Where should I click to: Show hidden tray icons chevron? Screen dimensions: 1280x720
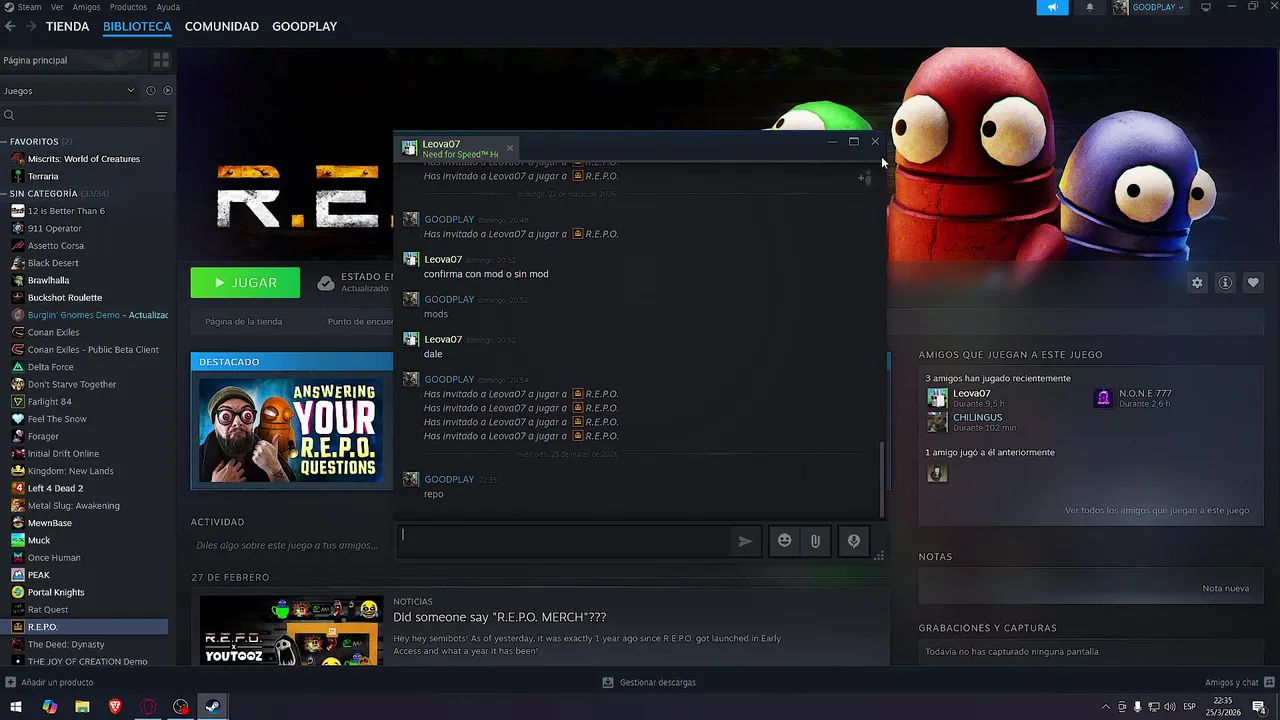(x=1106, y=707)
